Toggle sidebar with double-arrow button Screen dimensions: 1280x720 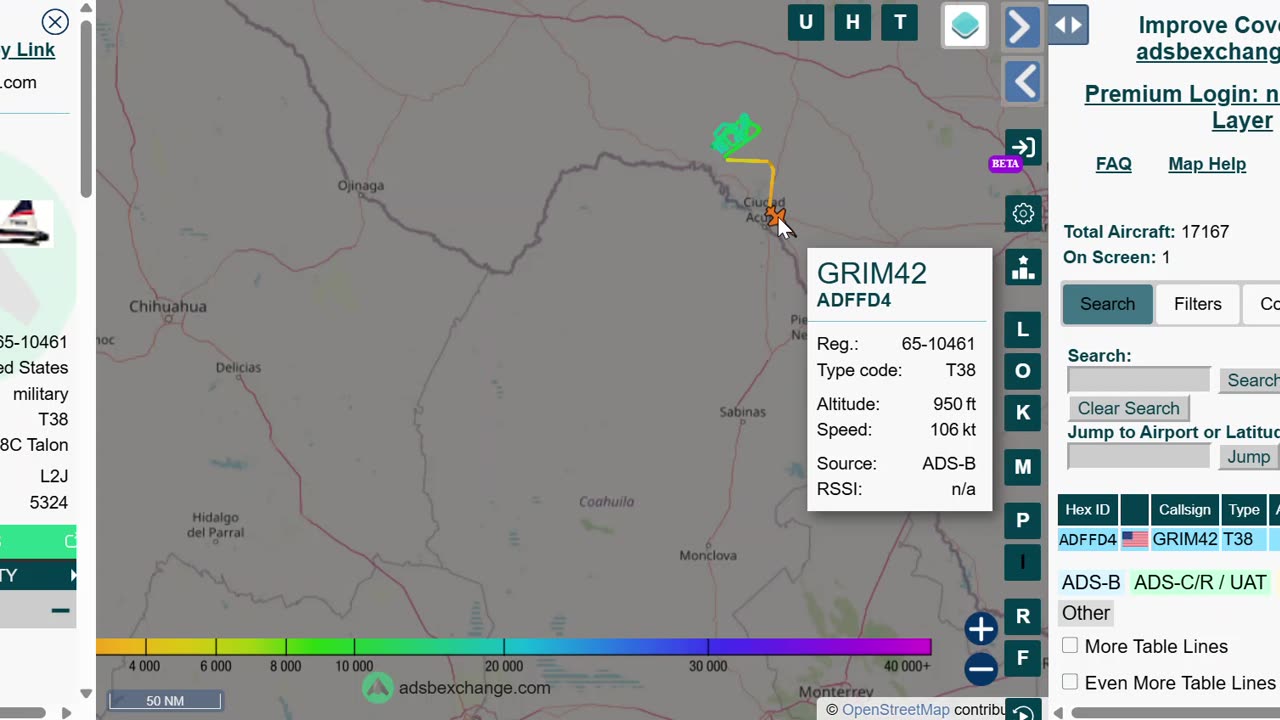click(1068, 25)
